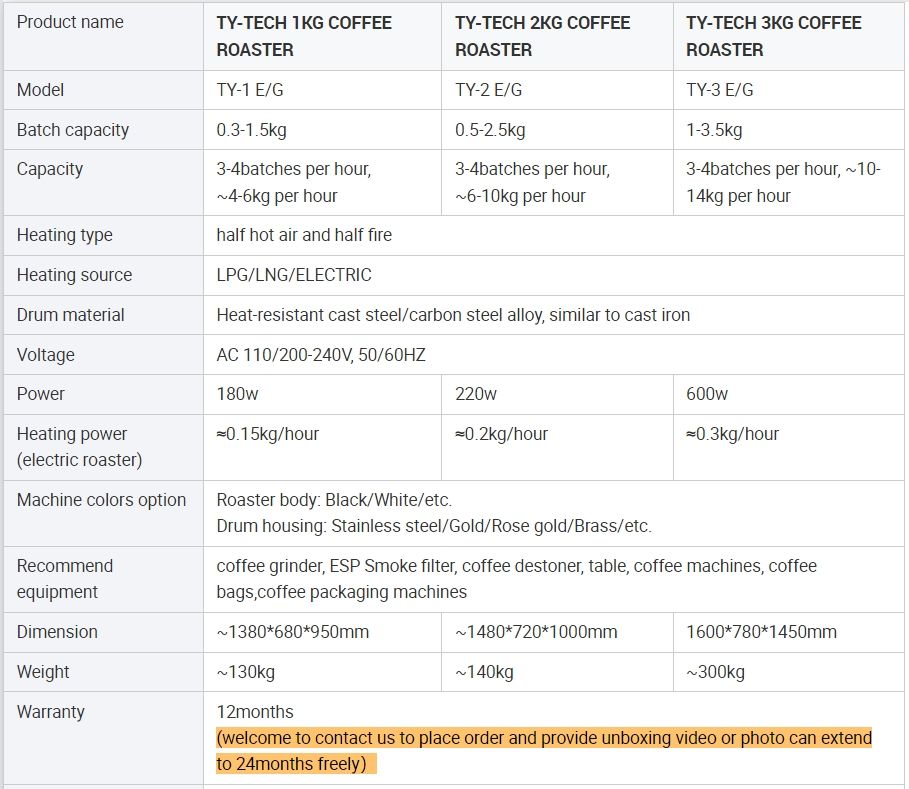Click the ≈0.2kg/hour heating power value
Screen dimensions: 909x789
(x=501, y=434)
